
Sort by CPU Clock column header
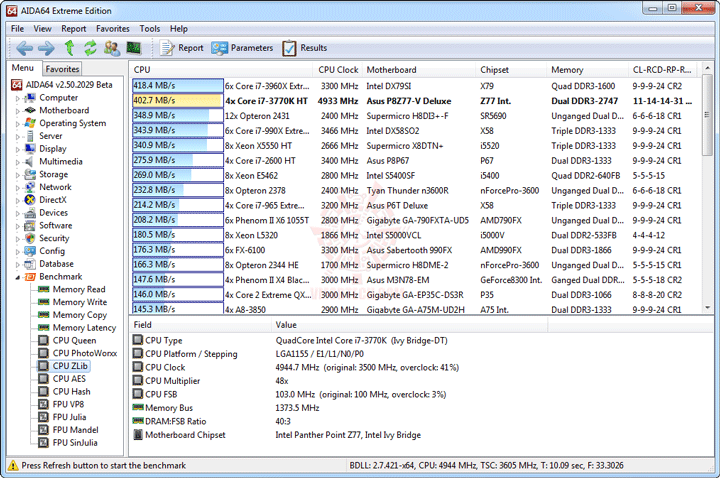tap(338, 70)
